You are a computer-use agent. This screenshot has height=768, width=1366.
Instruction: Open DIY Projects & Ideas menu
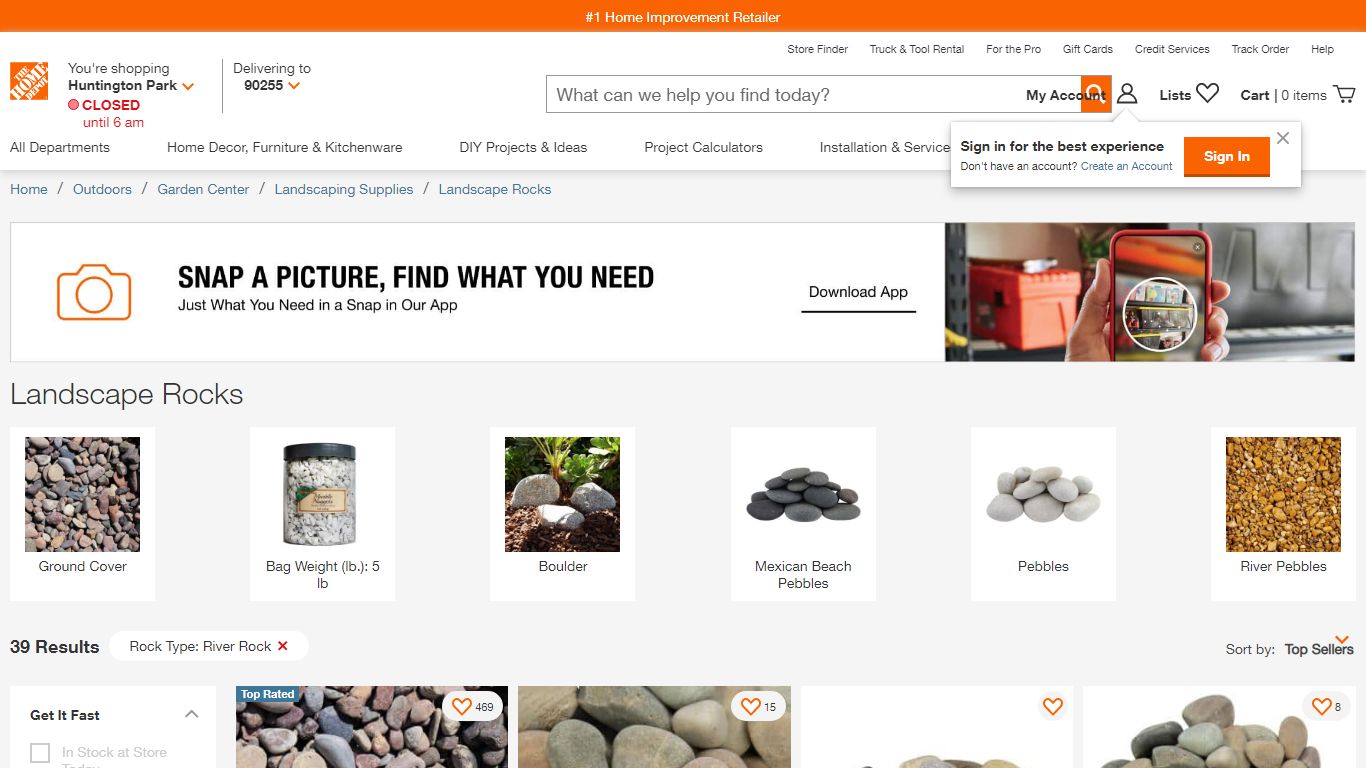click(523, 147)
